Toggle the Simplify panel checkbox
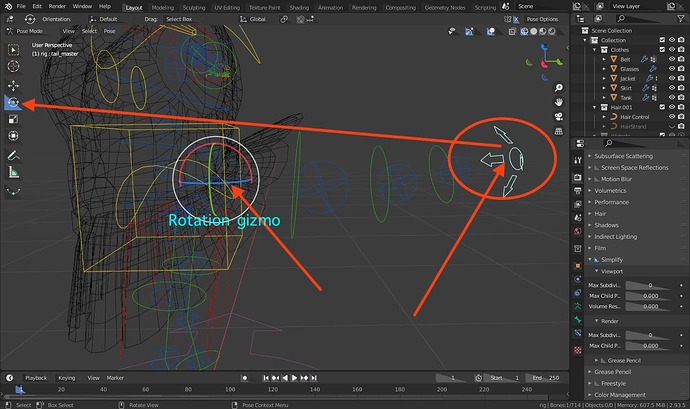The height and width of the screenshot is (409, 690). click(x=596, y=260)
